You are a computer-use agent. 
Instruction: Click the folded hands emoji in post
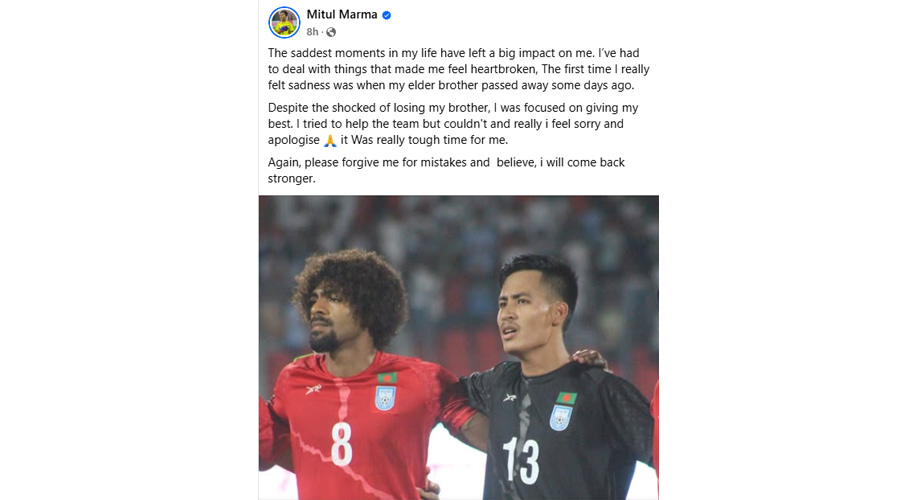click(329, 140)
